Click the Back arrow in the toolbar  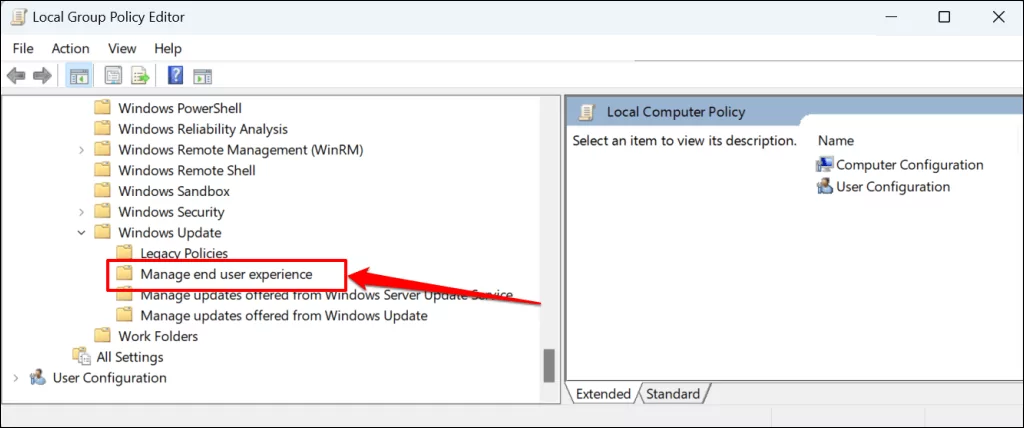(16, 76)
